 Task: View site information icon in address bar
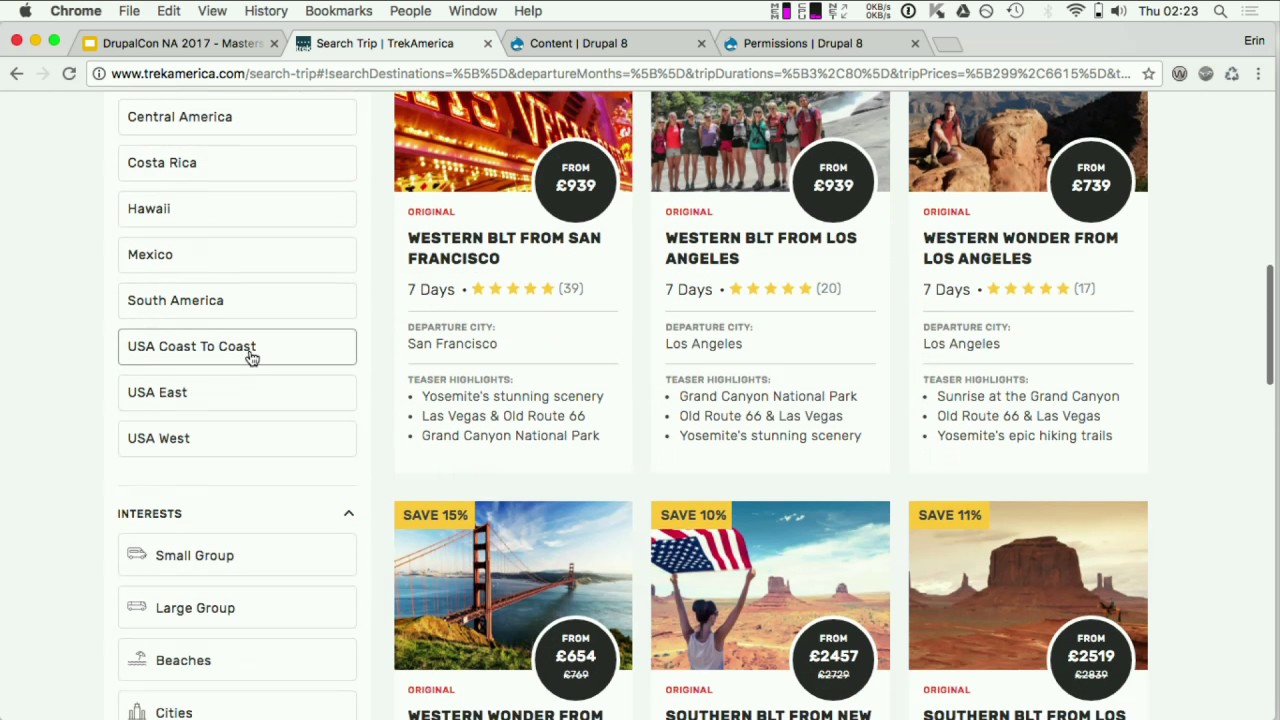[x=100, y=73]
